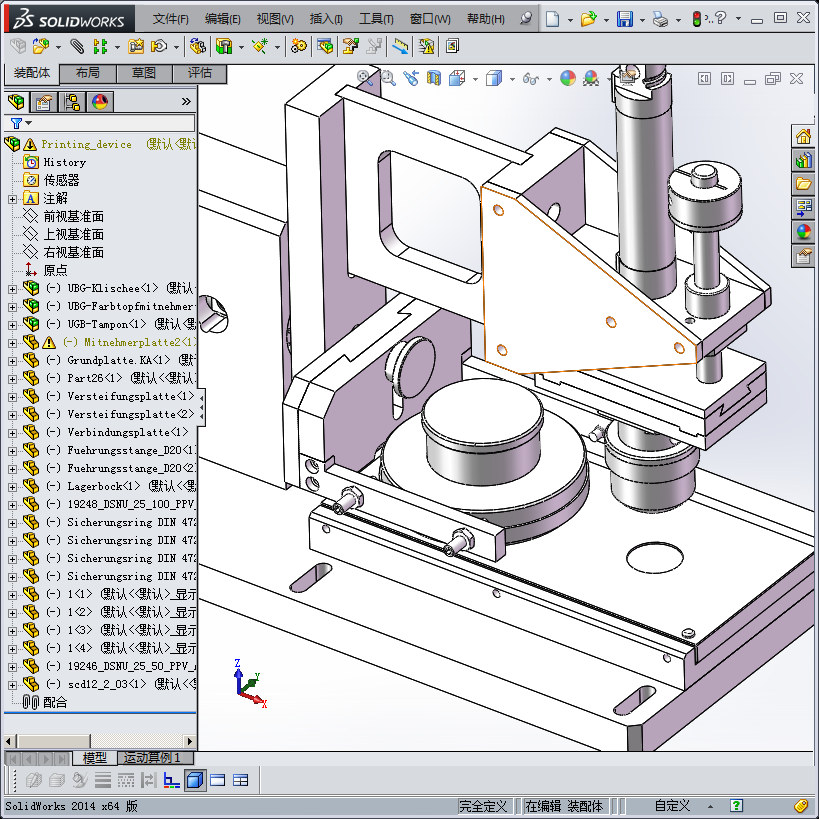Image resolution: width=819 pixels, height=819 pixels.
Task: Click Zoom to Fit in view toolbar
Action: [365, 78]
